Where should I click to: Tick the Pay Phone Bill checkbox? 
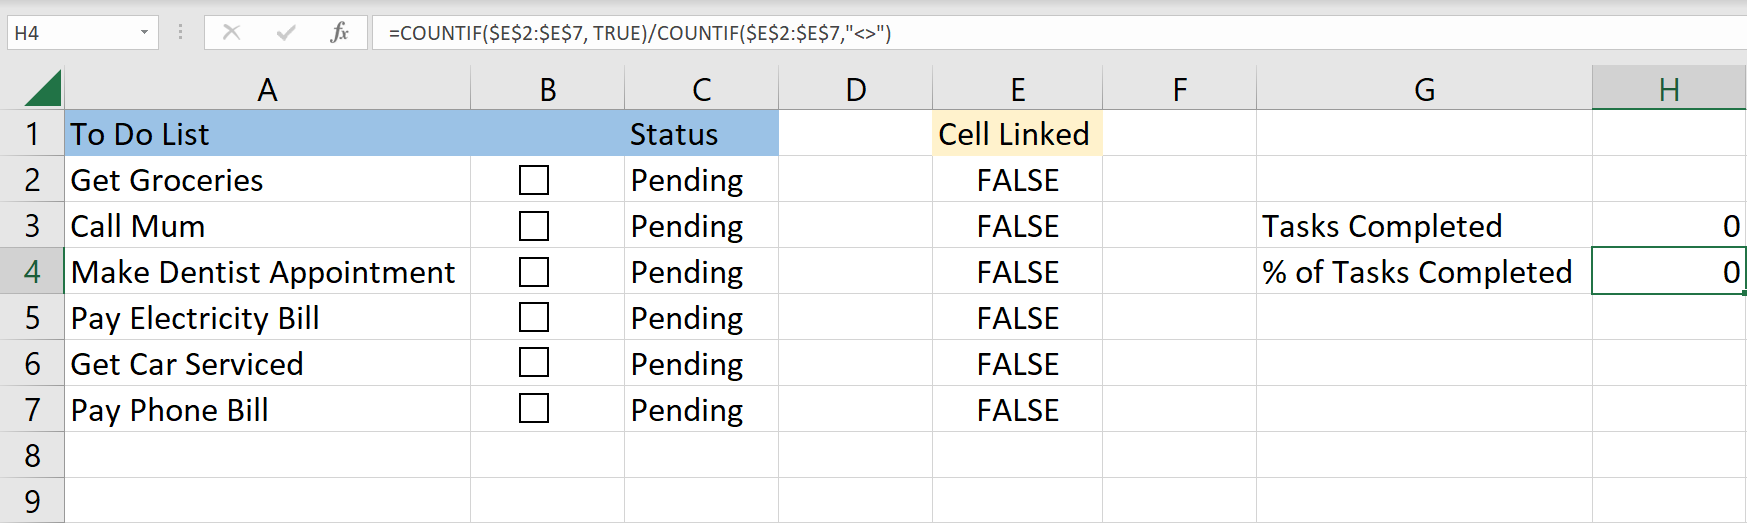(x=534, y=409)
